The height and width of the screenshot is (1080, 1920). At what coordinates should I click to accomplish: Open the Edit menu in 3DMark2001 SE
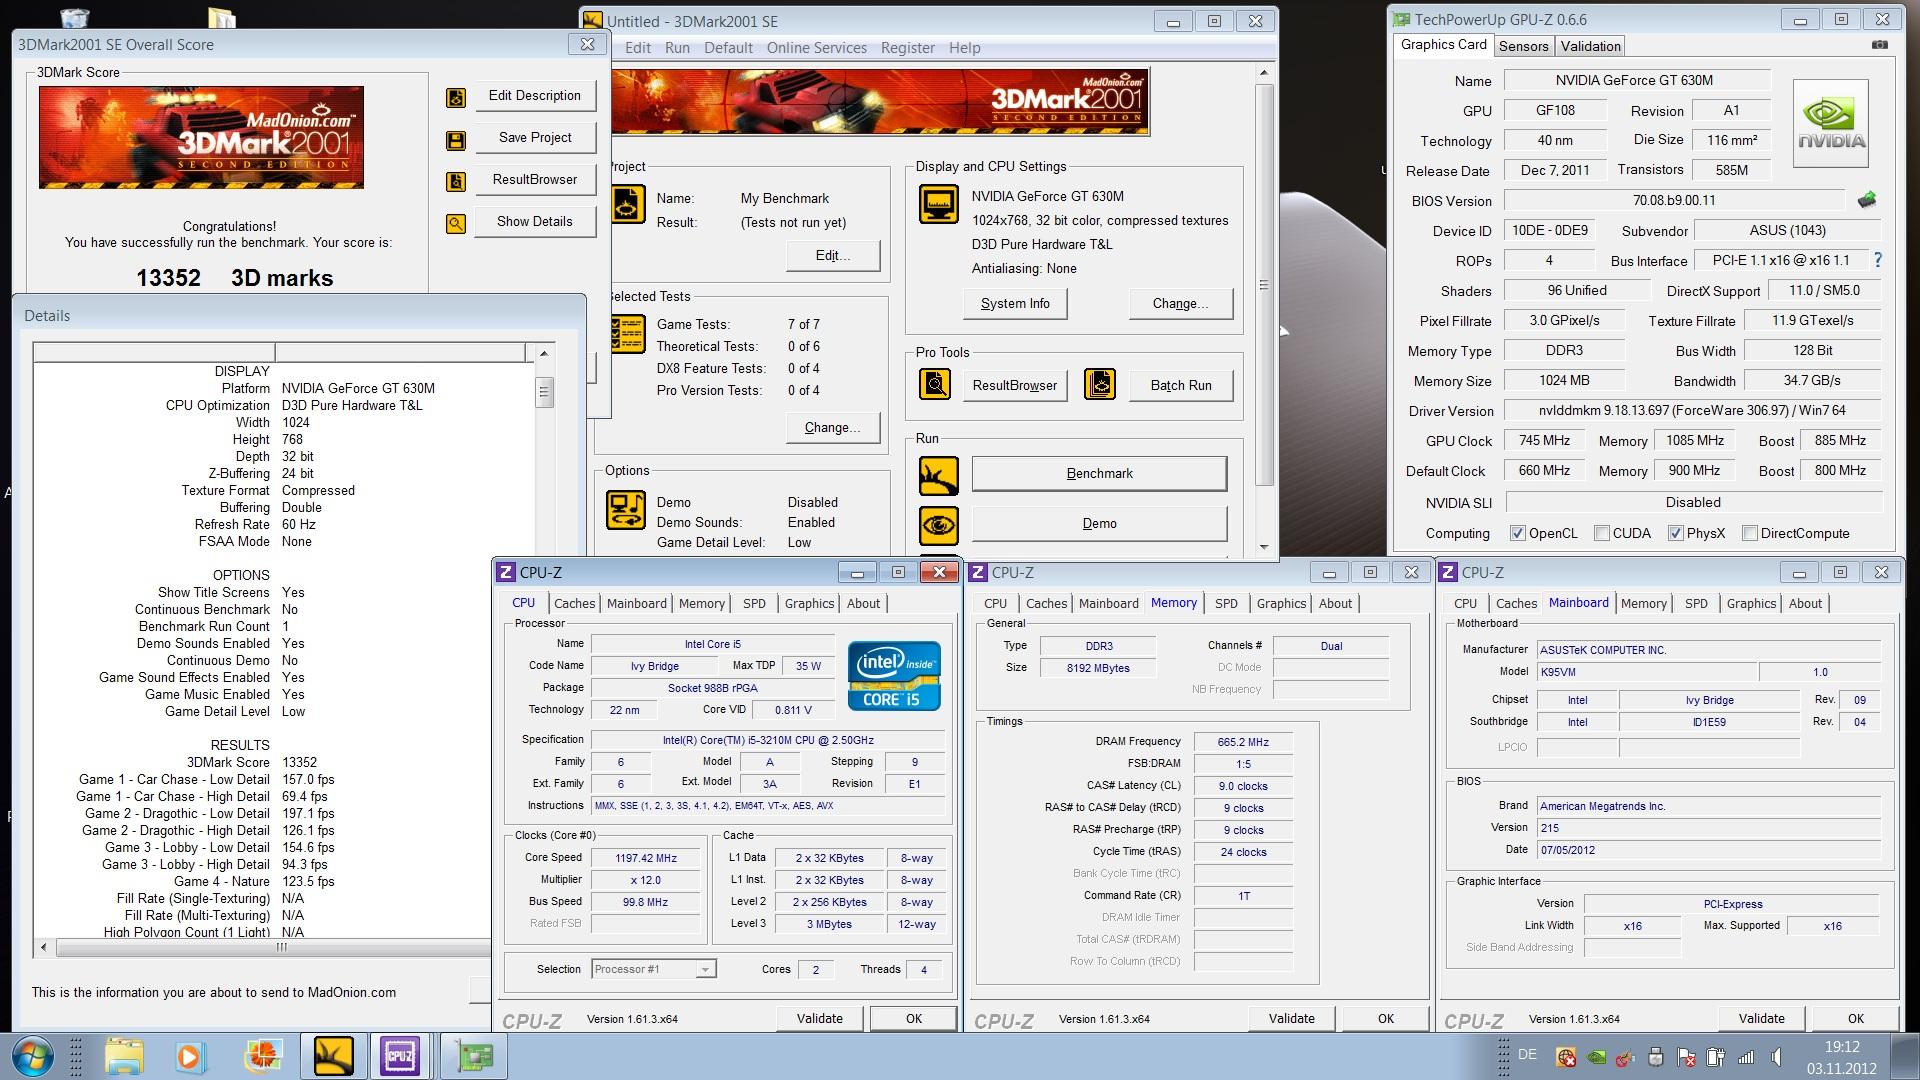[x=638, y=48]
